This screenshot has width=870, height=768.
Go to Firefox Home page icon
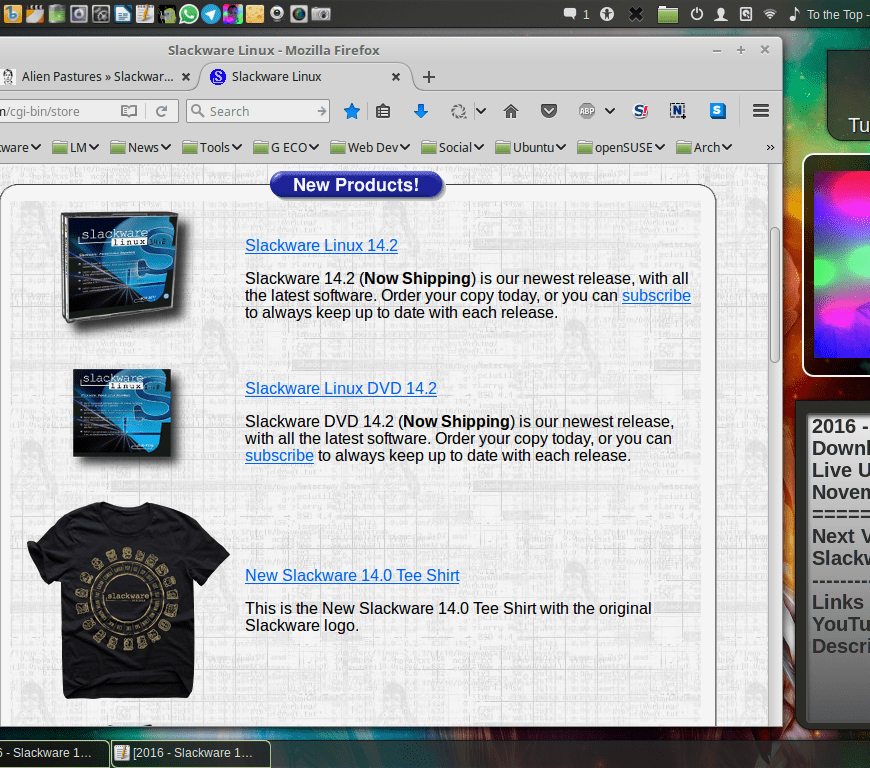click(x=511, y=111)
